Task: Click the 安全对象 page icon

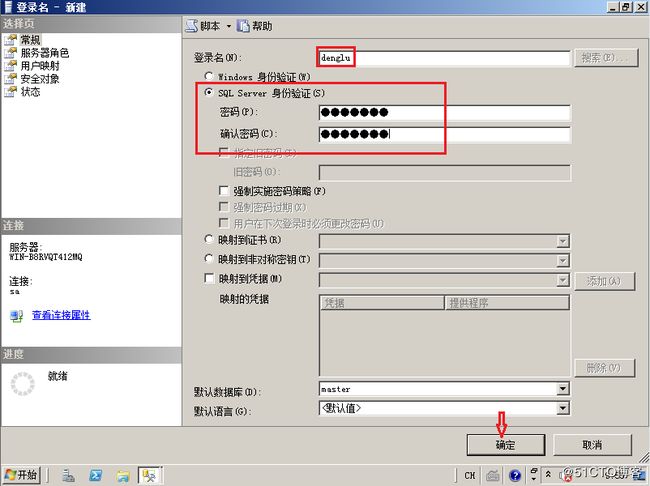Action: click(10, 79)
